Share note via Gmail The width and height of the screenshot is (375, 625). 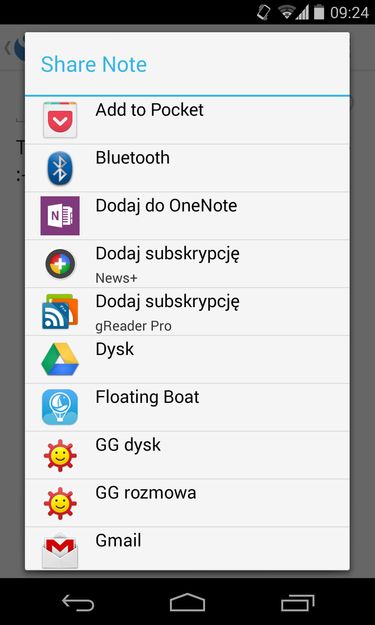pos(187,548)
